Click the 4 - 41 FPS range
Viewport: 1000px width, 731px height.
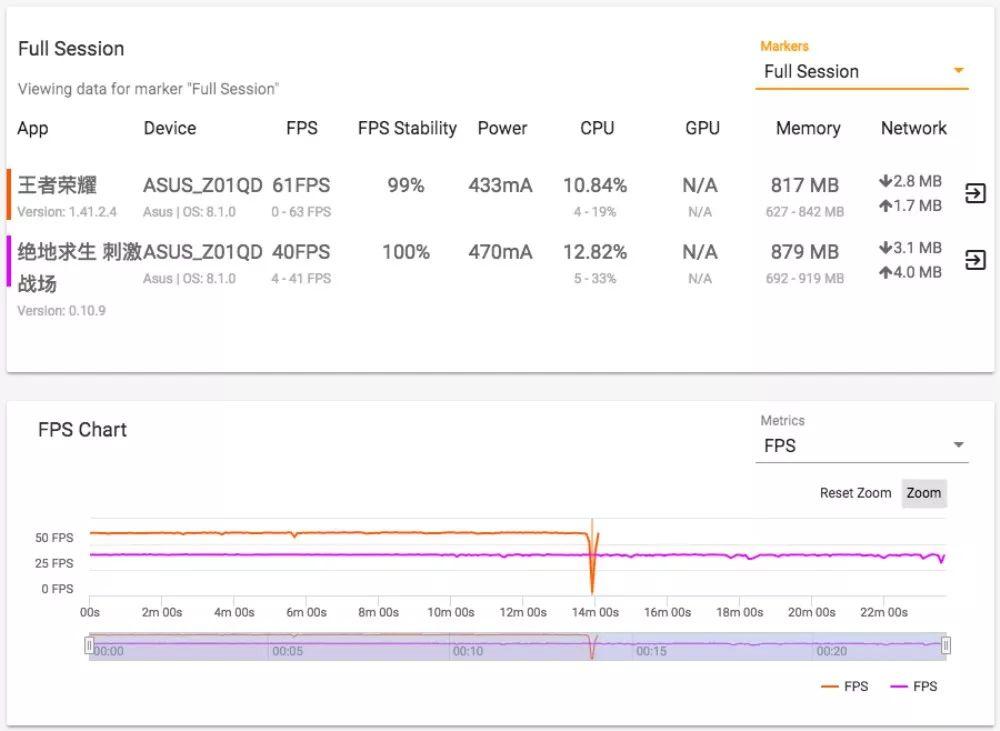point(301,279)
